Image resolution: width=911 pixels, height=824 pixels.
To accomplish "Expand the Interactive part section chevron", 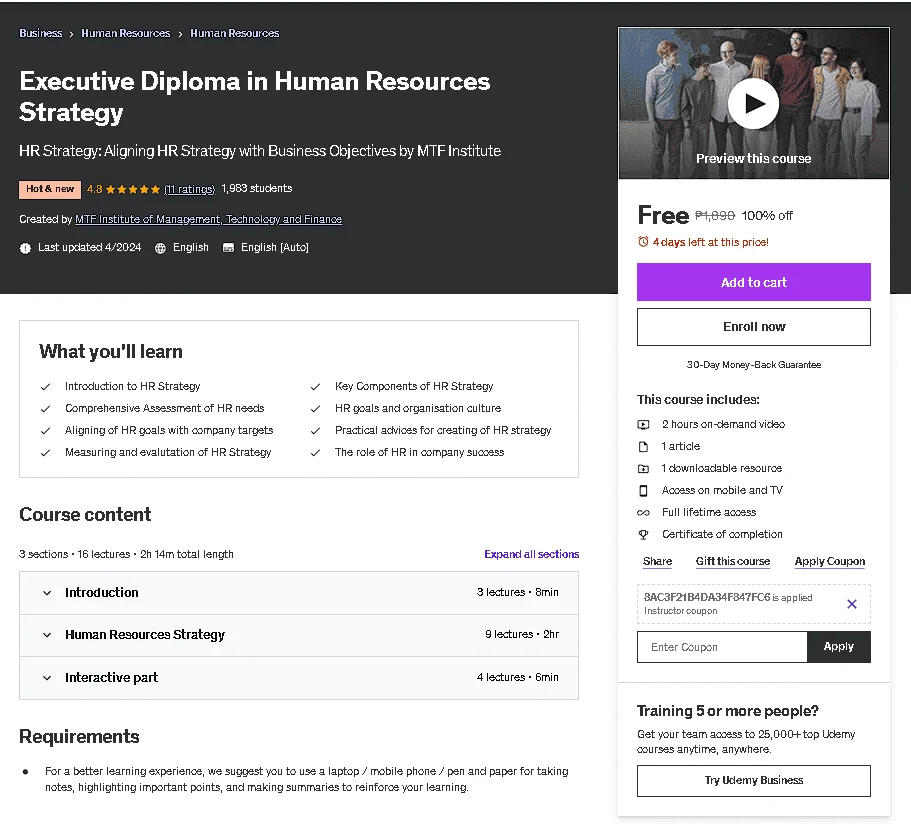I will tap(47, 678).
